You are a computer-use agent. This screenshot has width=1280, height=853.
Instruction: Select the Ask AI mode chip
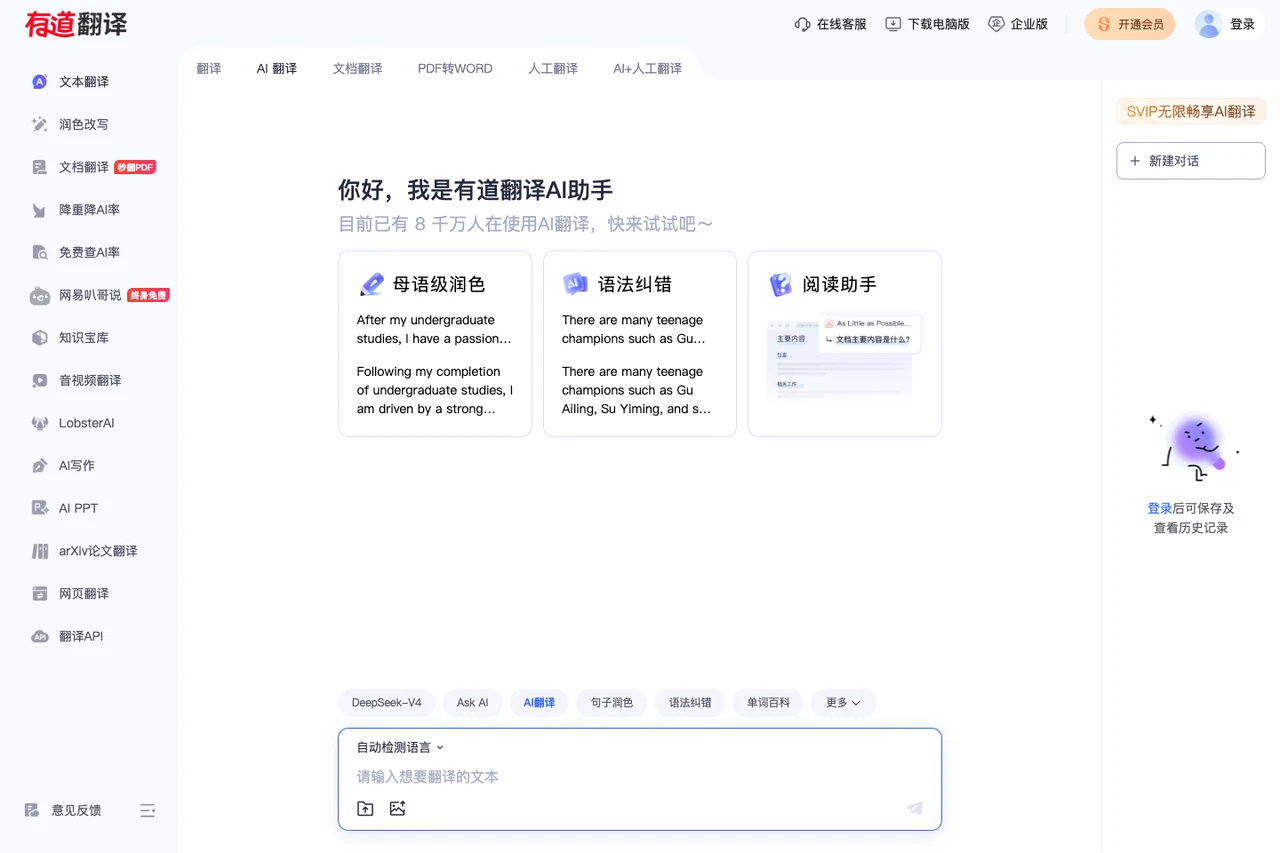[x=473, y=703]
